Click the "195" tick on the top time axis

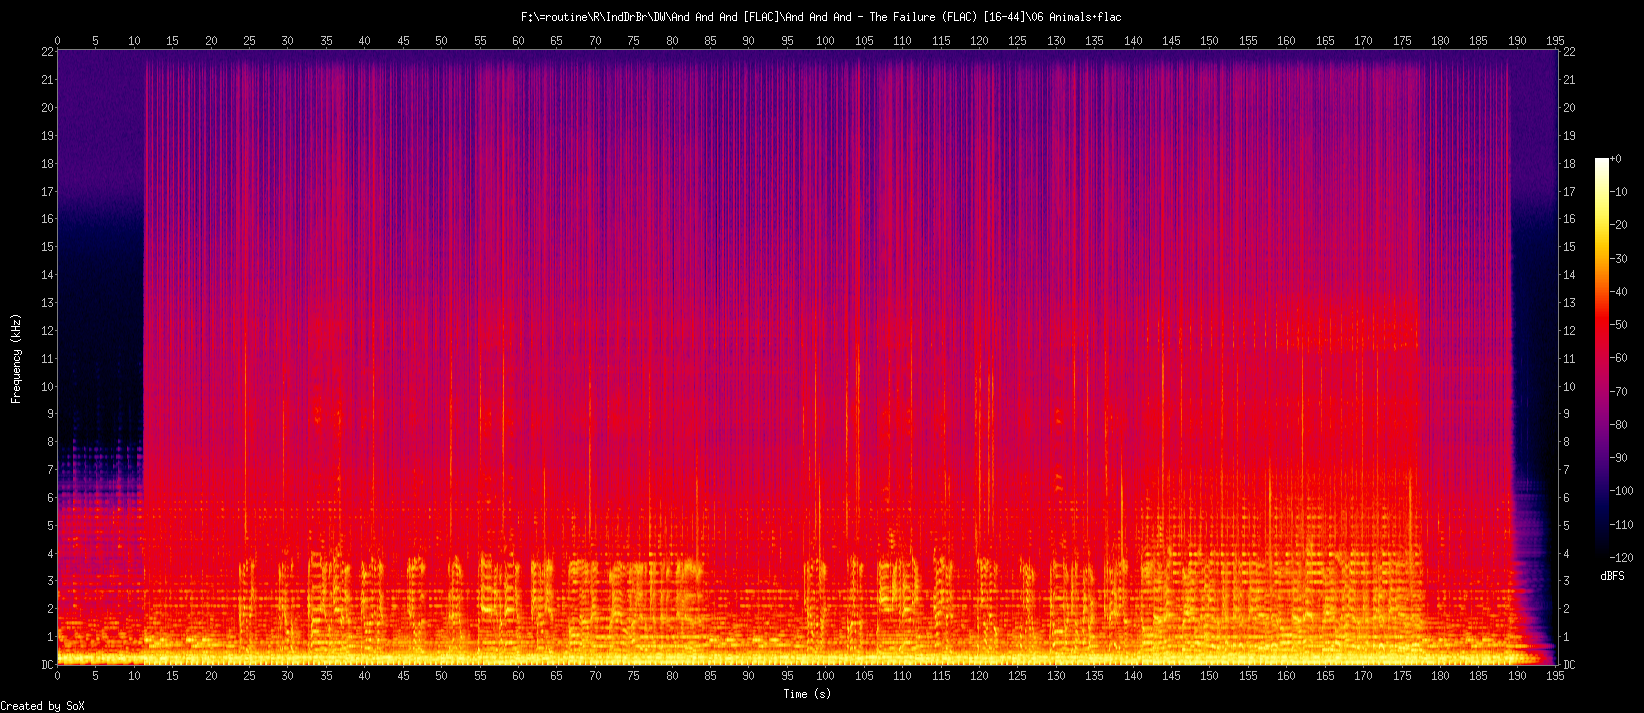pos(1556,41)
